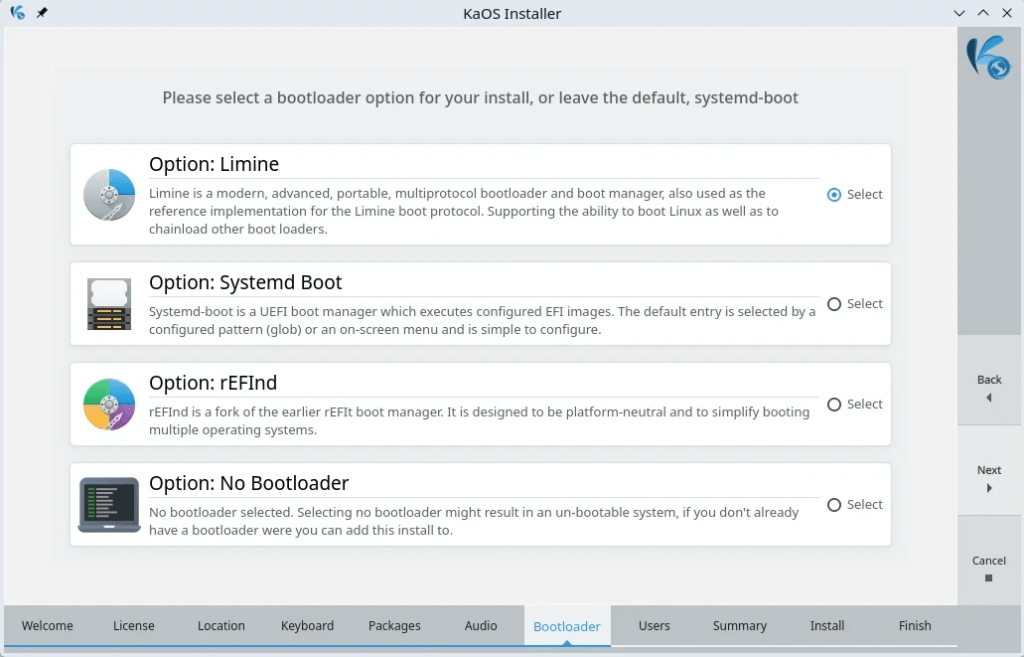Select the Limine radio button
Image resolution: width=1024 pixels, height=657 pixels.
pyautogui.click(x=834, y=195)
